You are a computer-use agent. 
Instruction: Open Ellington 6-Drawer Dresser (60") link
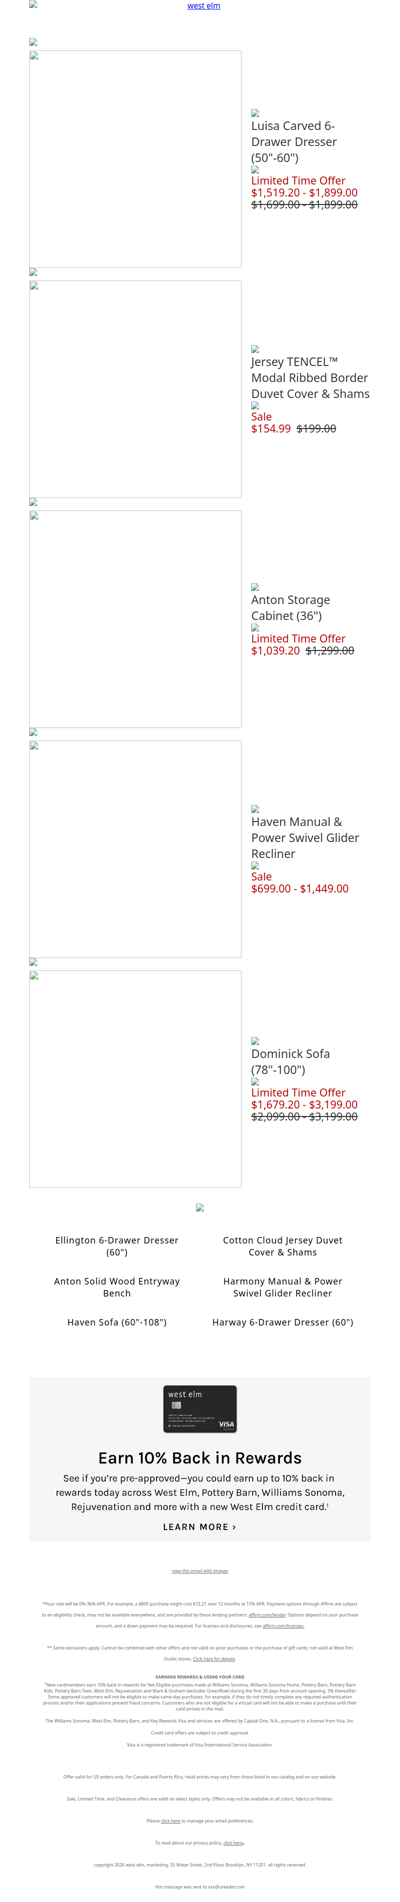pyautogui.click(x=117, y=1246)
